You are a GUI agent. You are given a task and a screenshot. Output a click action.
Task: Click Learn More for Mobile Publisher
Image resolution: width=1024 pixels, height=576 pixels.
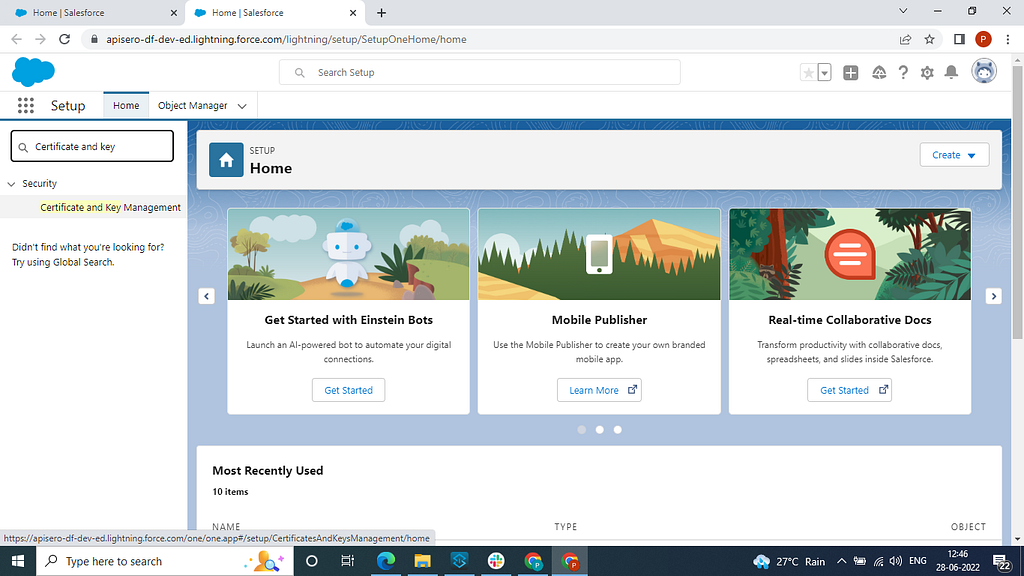click(599, 390)
